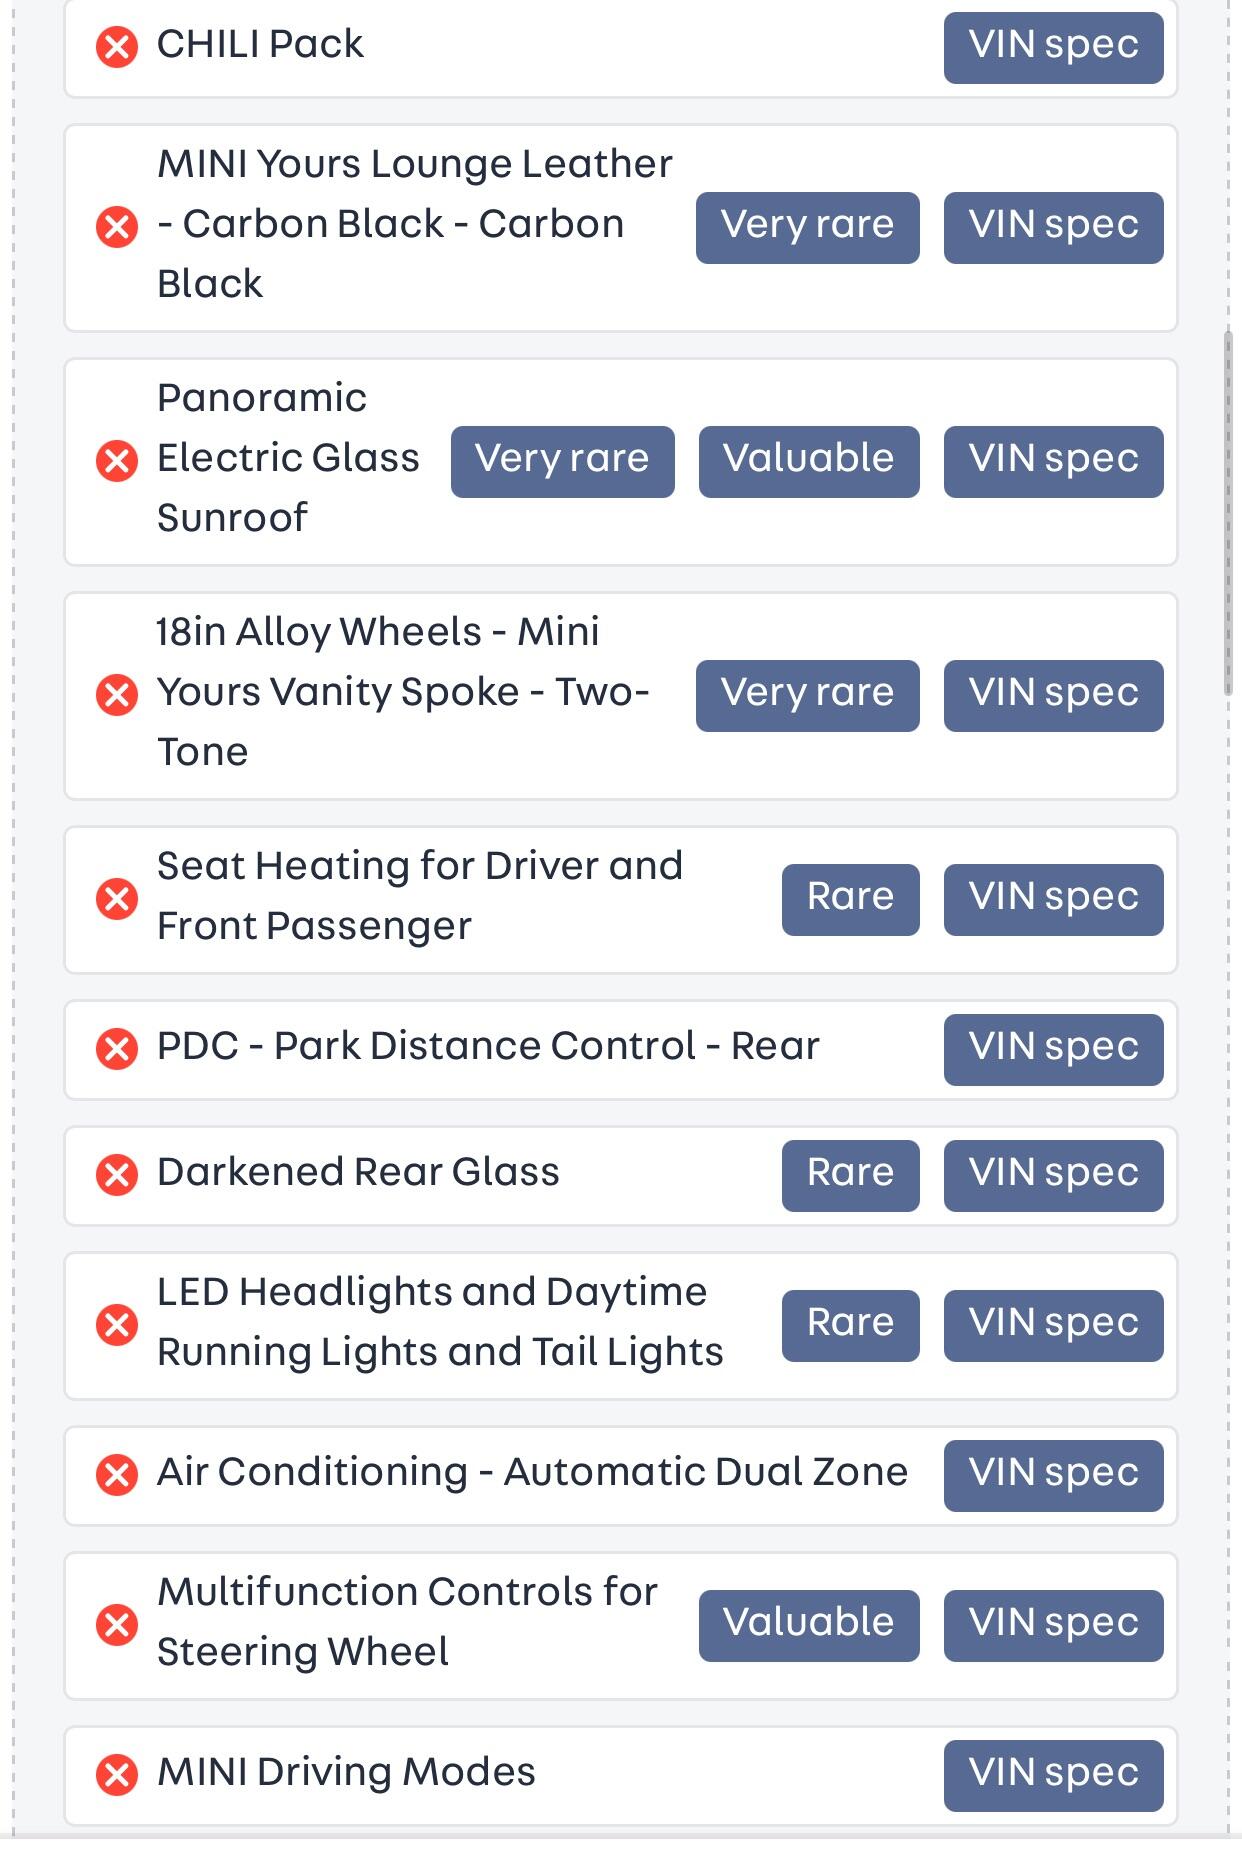Image resolution: width=1242 pixels, height=1850 pixels.
Task: Click Very rare tag on 18in Alloy Wheels
Action: [807, 695]
